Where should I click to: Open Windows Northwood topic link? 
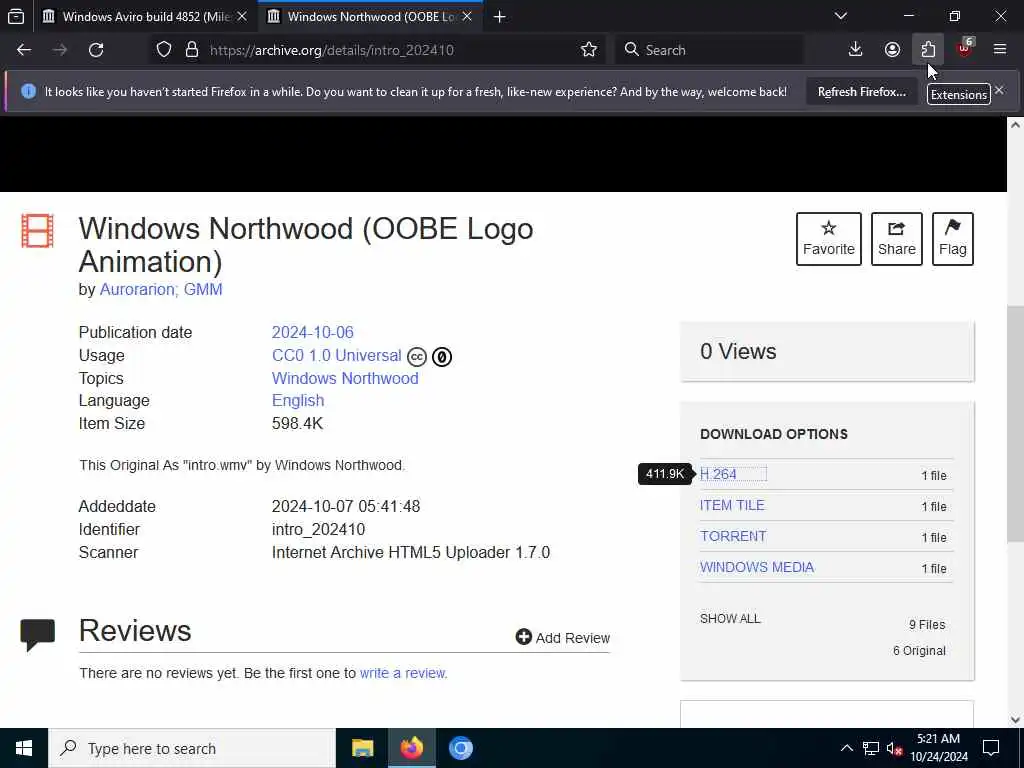(345, 378)
